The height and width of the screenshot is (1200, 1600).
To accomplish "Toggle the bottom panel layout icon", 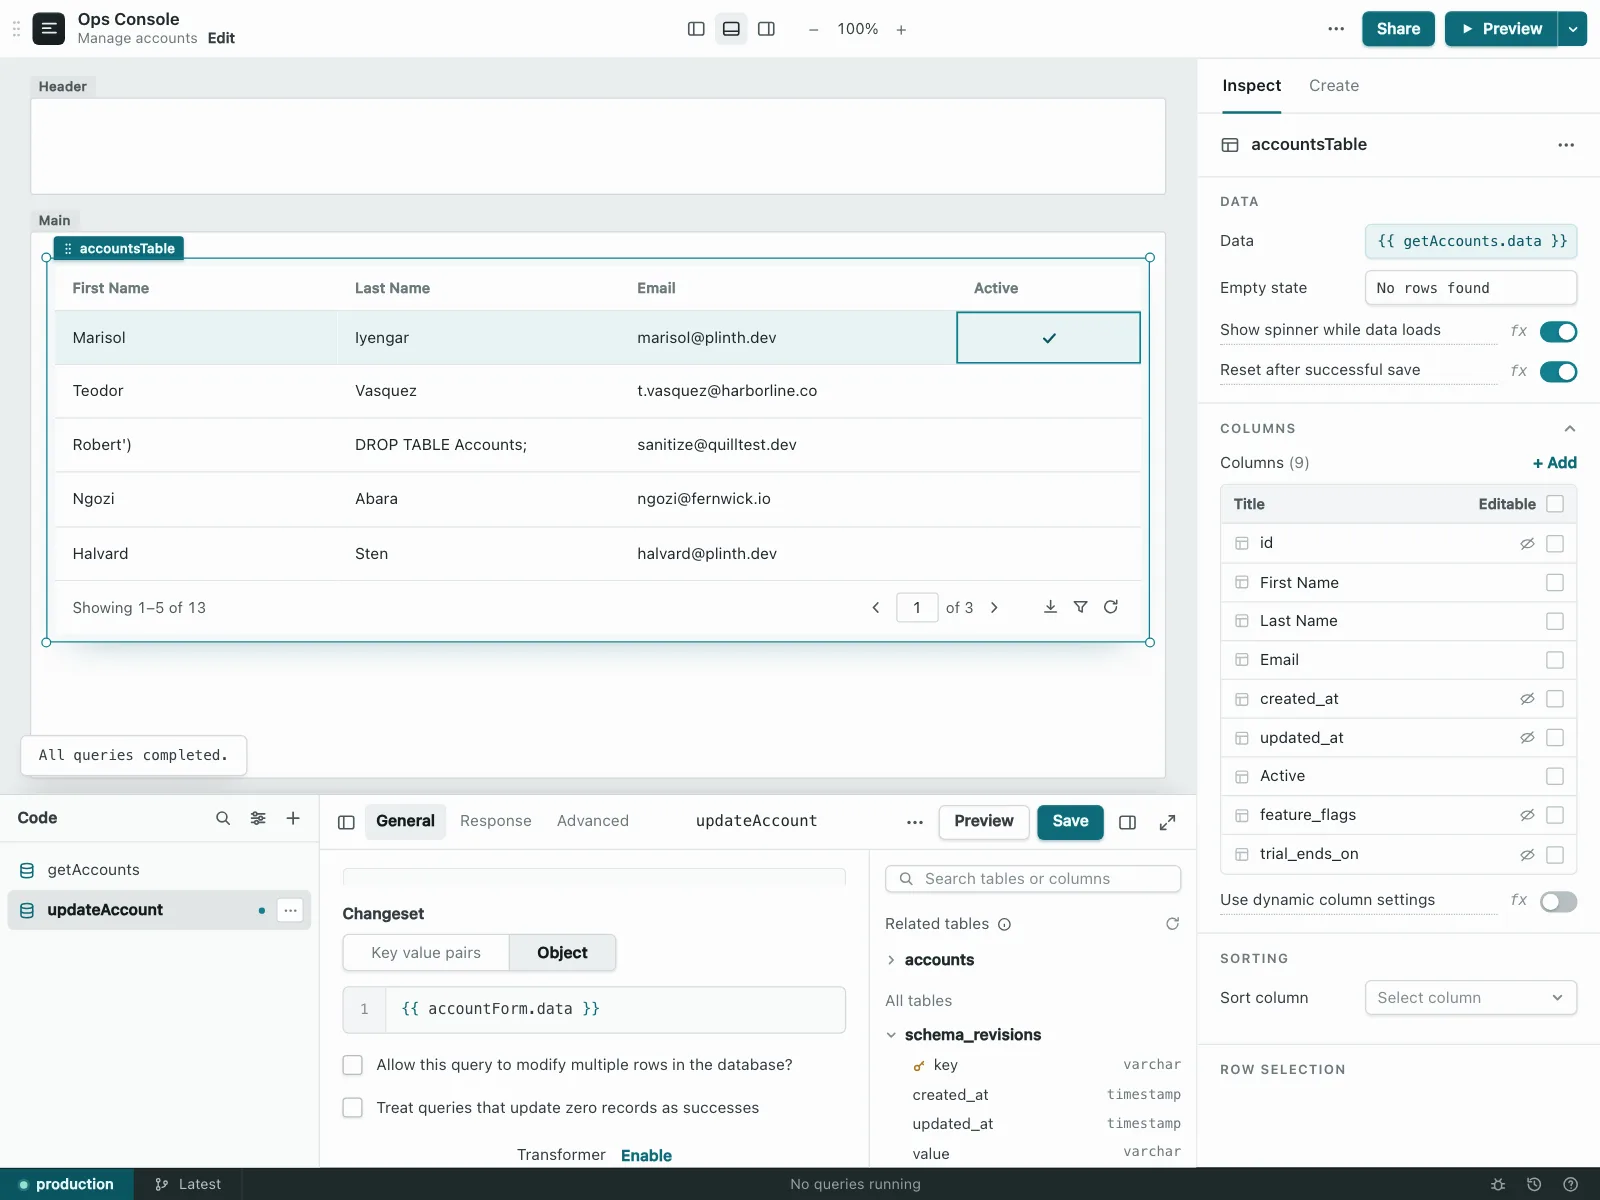I will click(x=732, y=29).
